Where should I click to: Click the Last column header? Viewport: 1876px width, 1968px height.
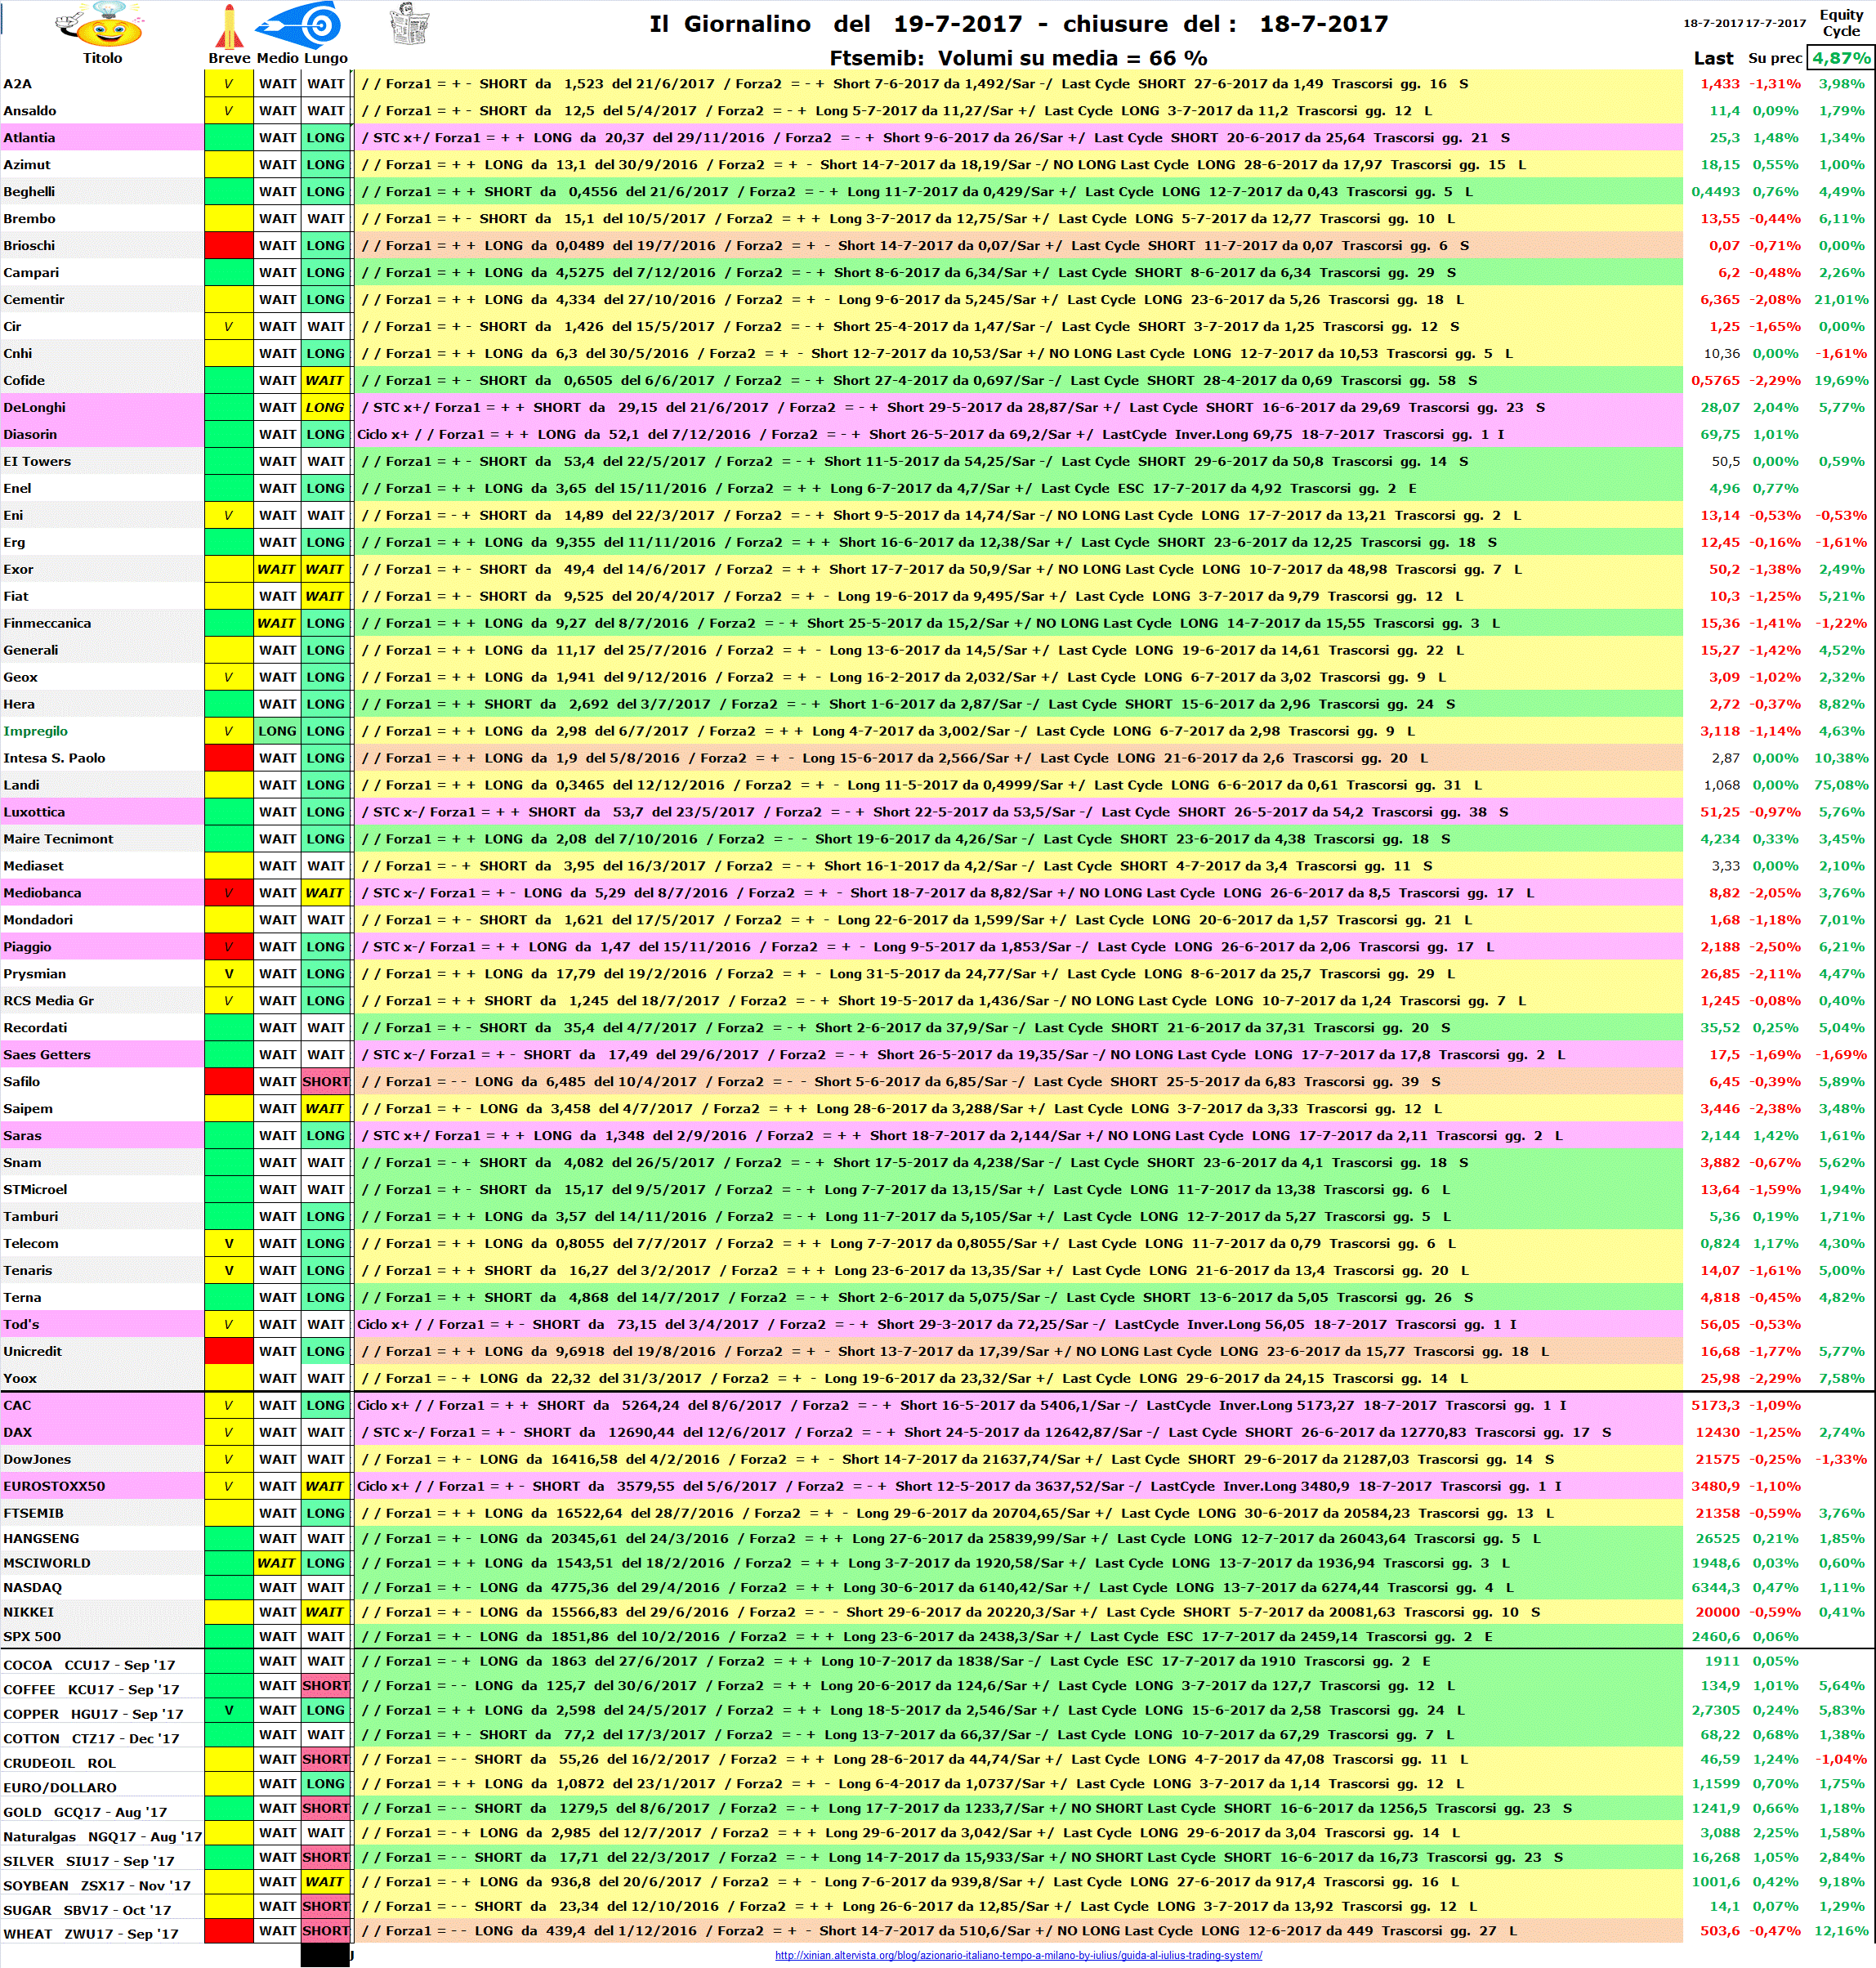(x=1713, y=58)
